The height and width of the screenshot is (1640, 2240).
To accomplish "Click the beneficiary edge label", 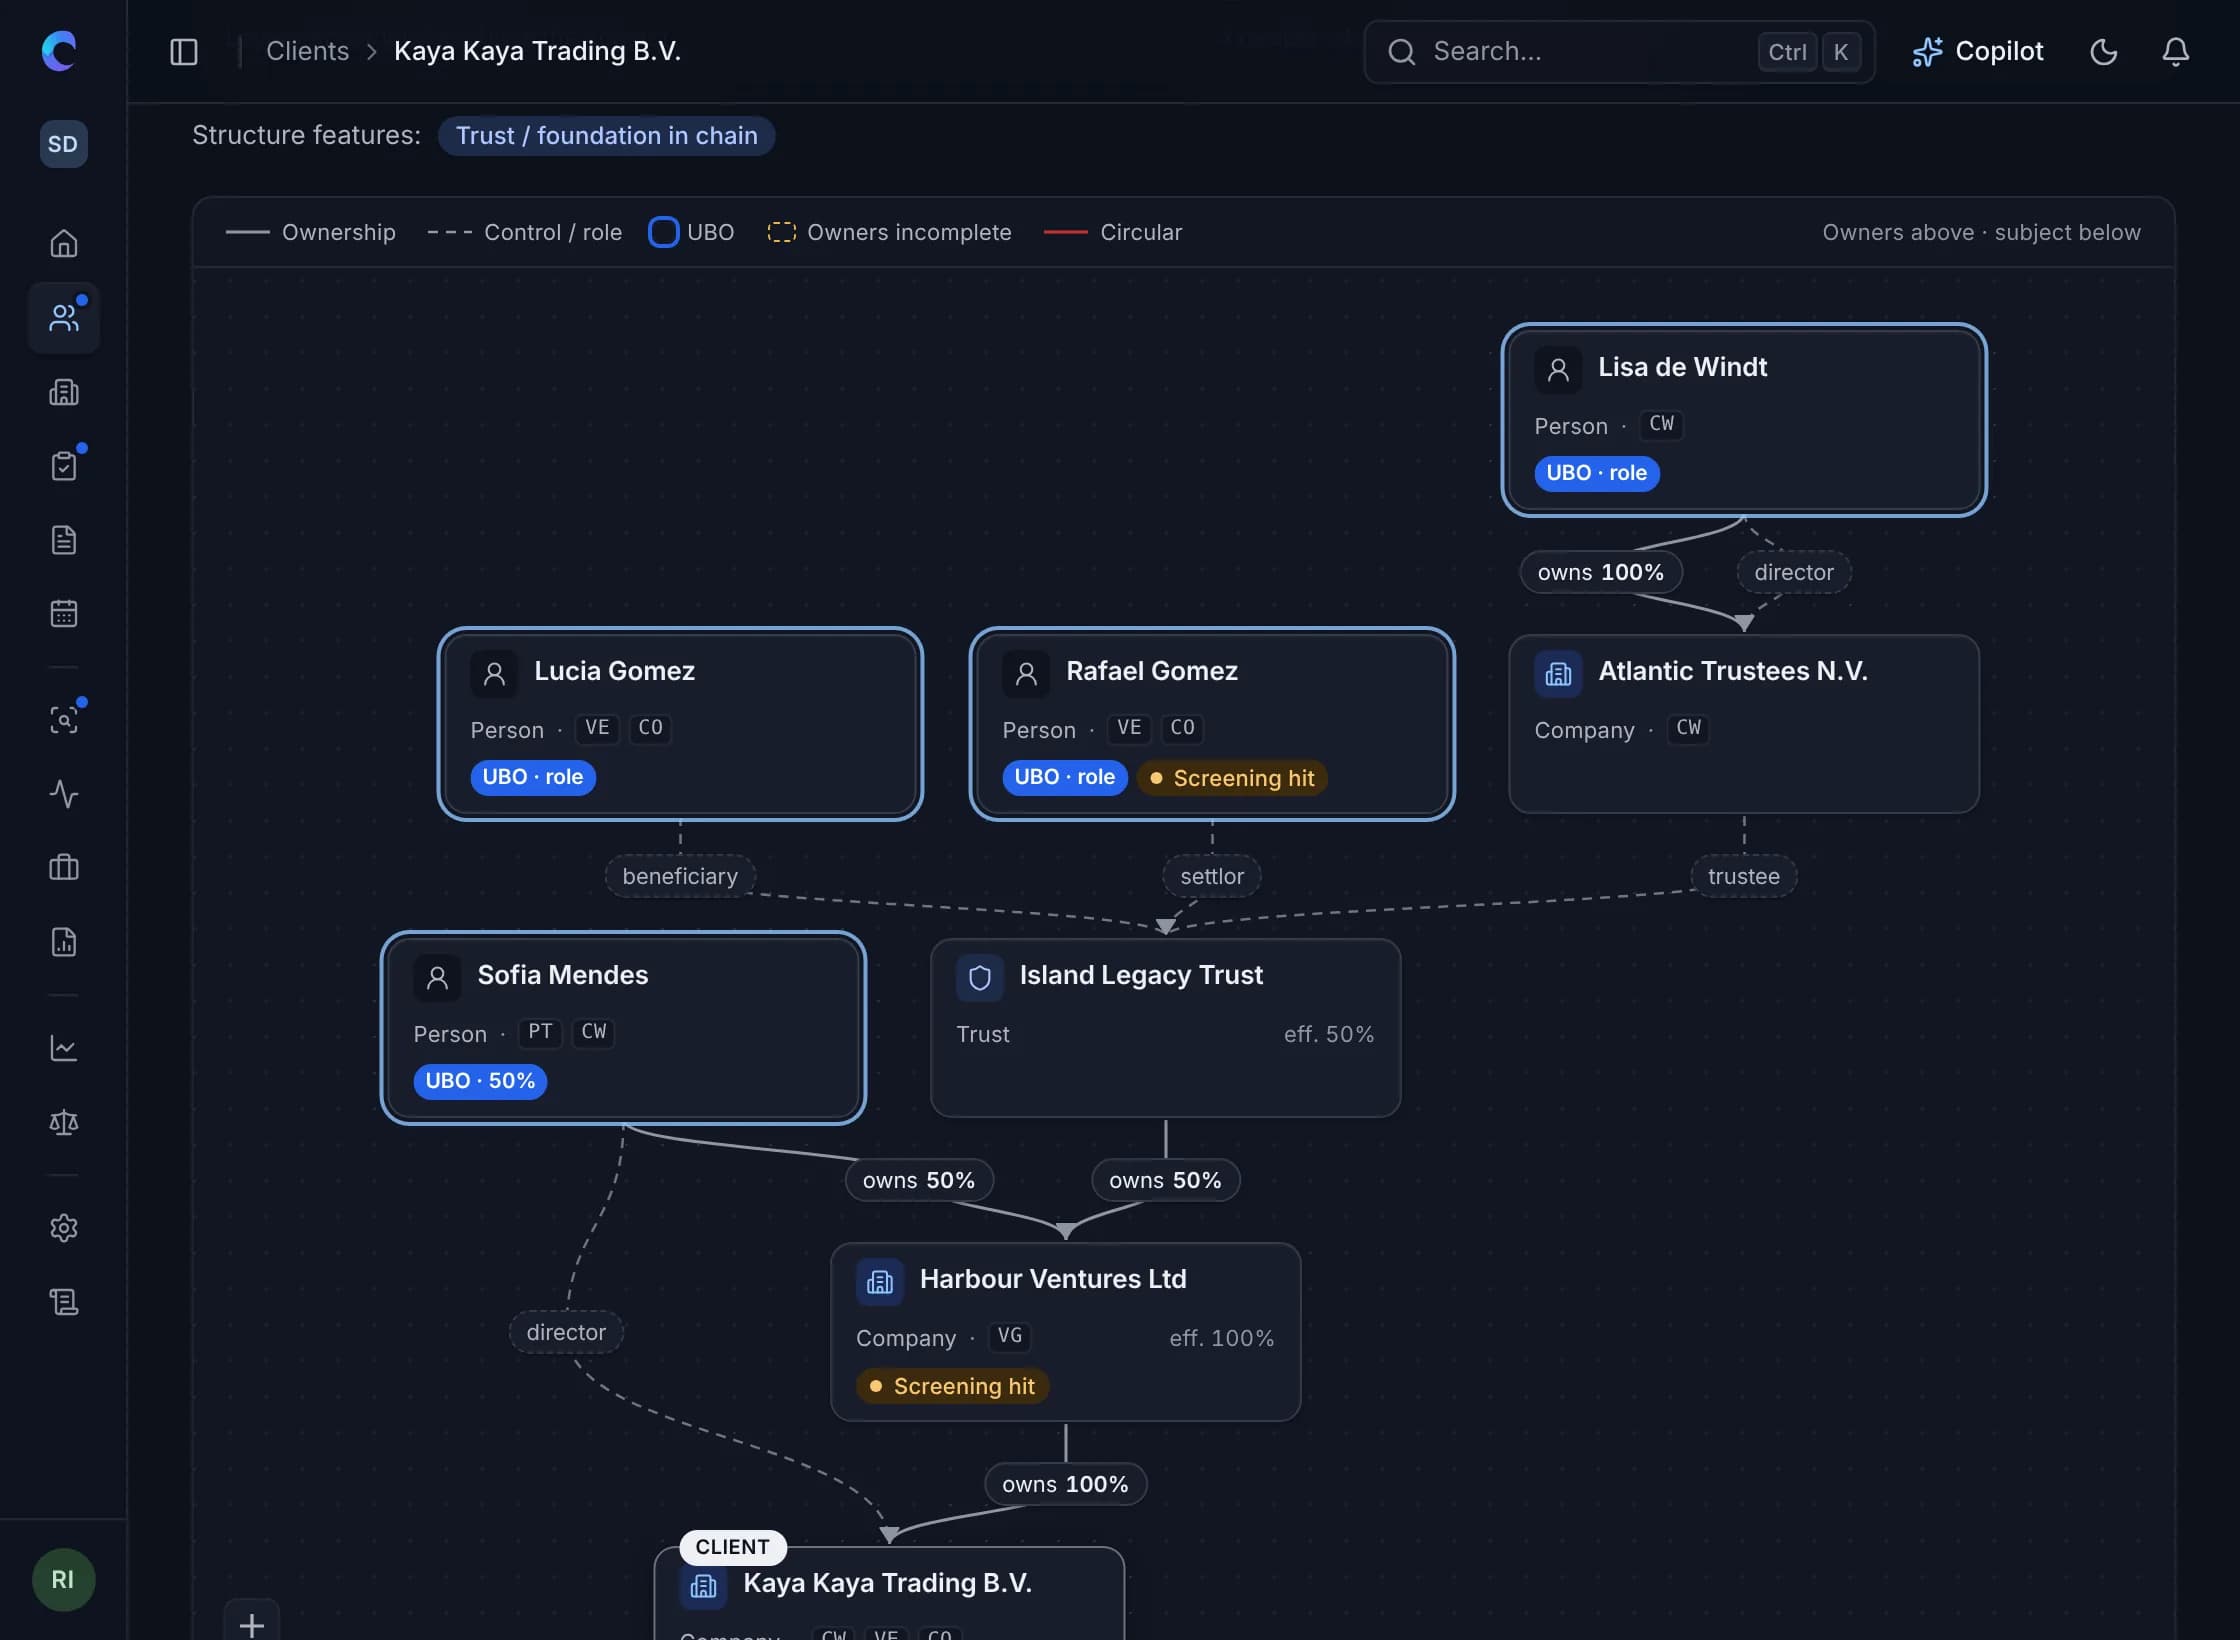I will [x=680, y=876].
